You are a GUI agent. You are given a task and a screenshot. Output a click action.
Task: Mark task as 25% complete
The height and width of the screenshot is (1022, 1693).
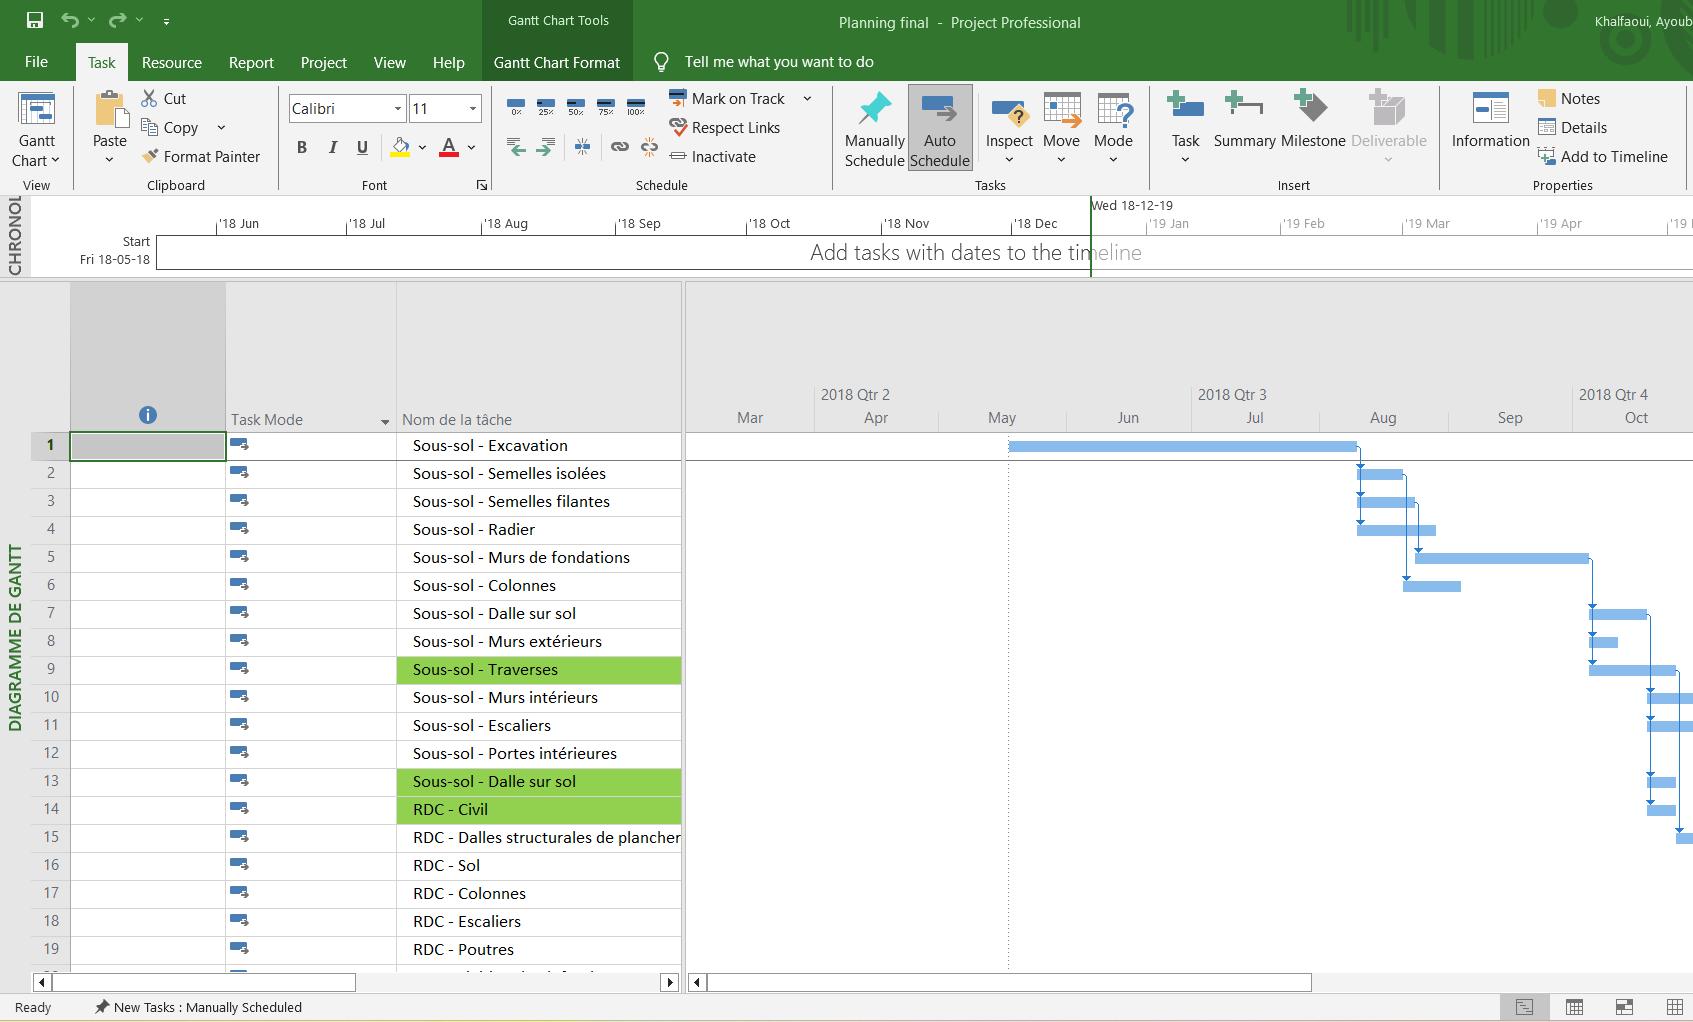(x=546, y=106)
